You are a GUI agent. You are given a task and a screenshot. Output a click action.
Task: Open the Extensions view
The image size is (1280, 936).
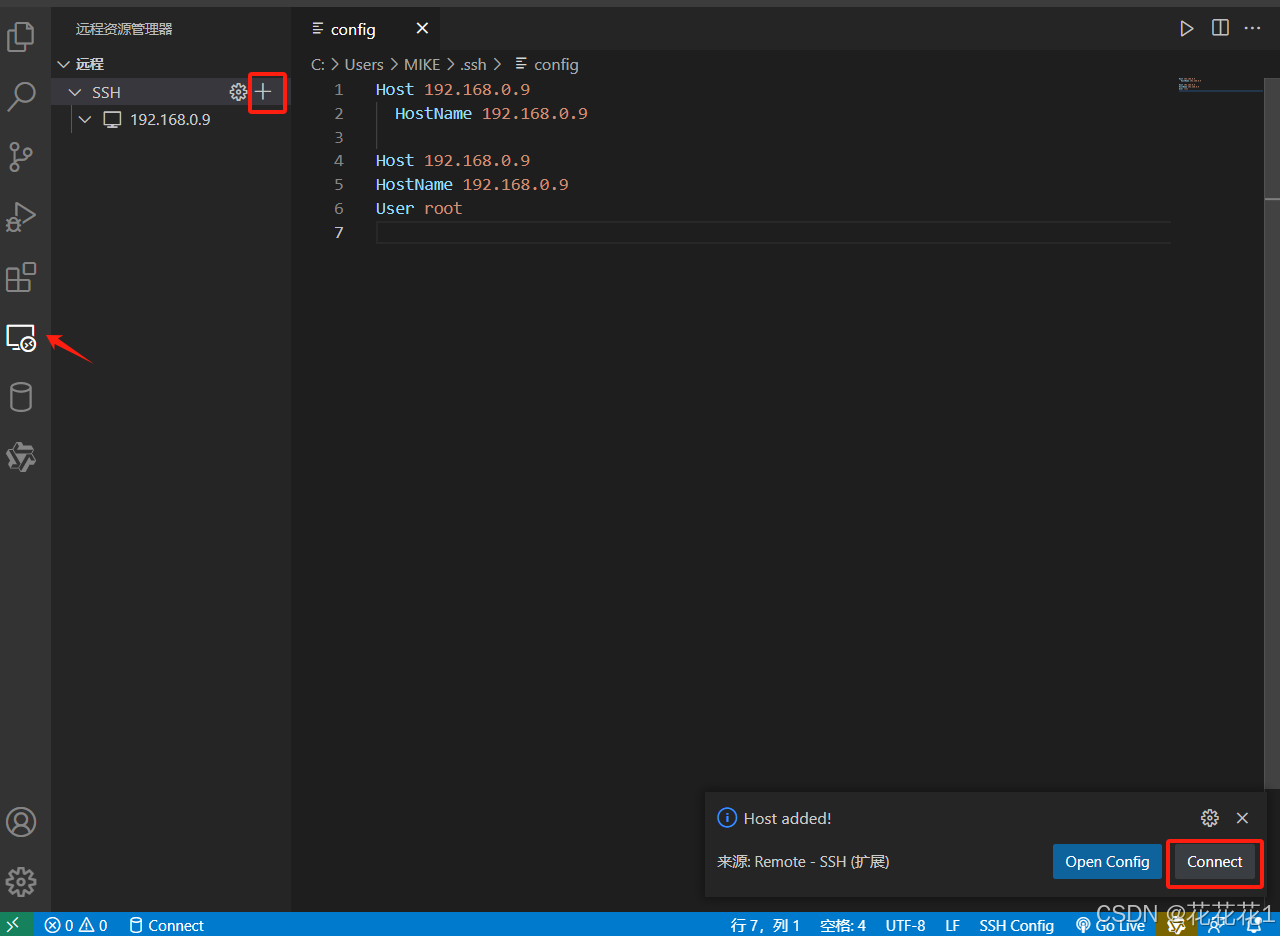coord(21,277)
